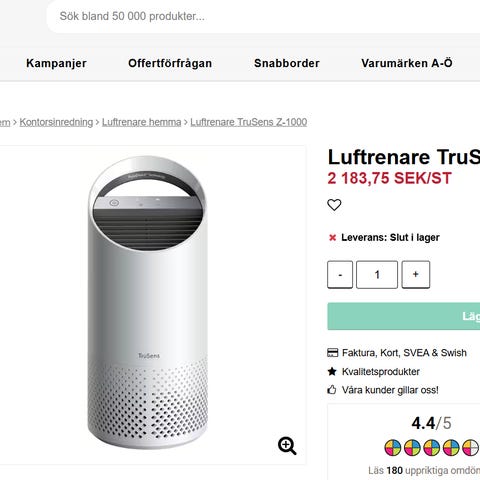Viewport: 480px width, 480px height.
Task: Decrease quantity with the minus button
Action: tap(340, 275)
